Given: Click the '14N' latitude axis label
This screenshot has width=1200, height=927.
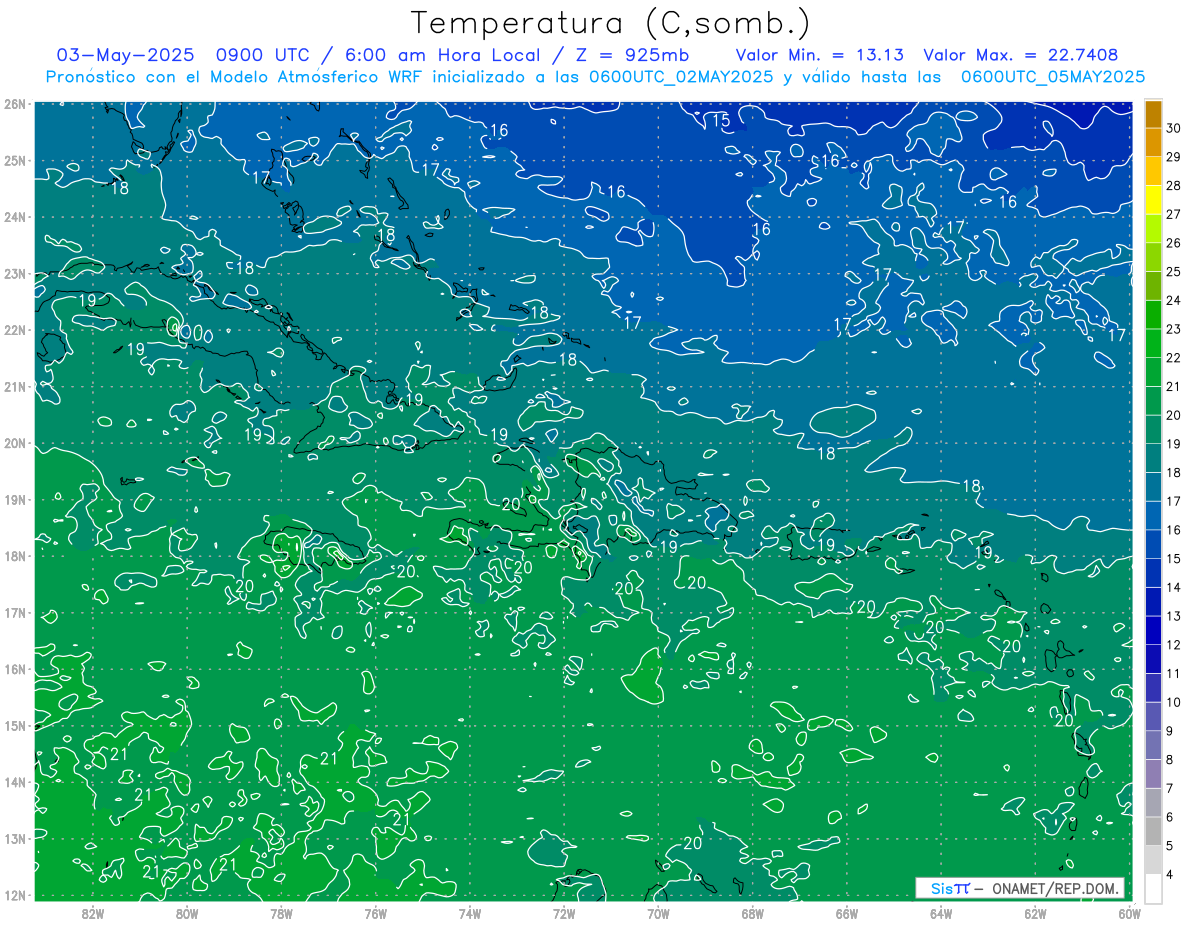Looking at the screenshot, I should [x=15, y=782].
